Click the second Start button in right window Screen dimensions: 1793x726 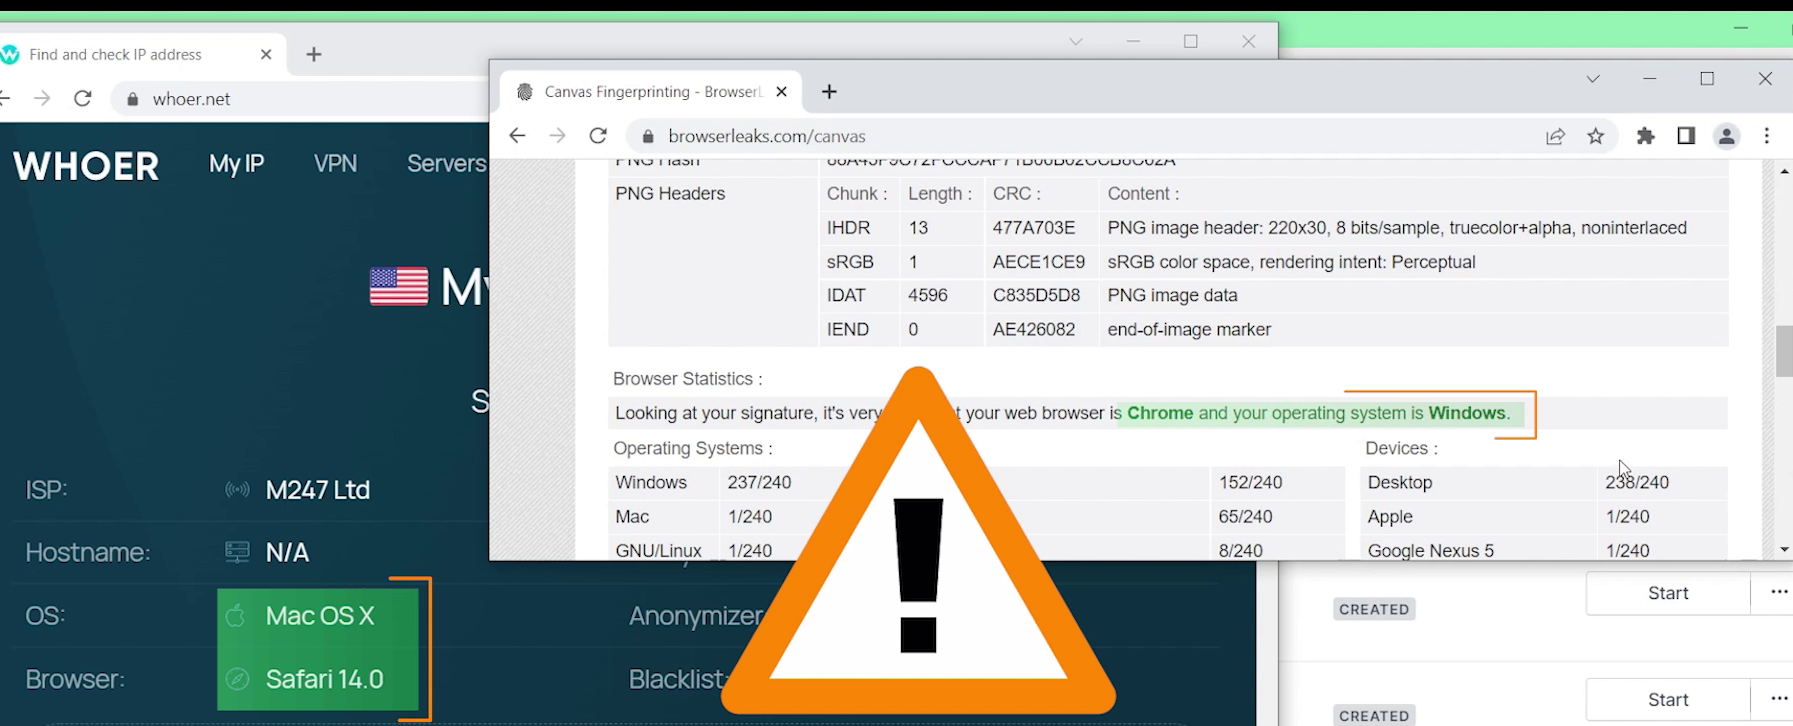(1668, 700)
